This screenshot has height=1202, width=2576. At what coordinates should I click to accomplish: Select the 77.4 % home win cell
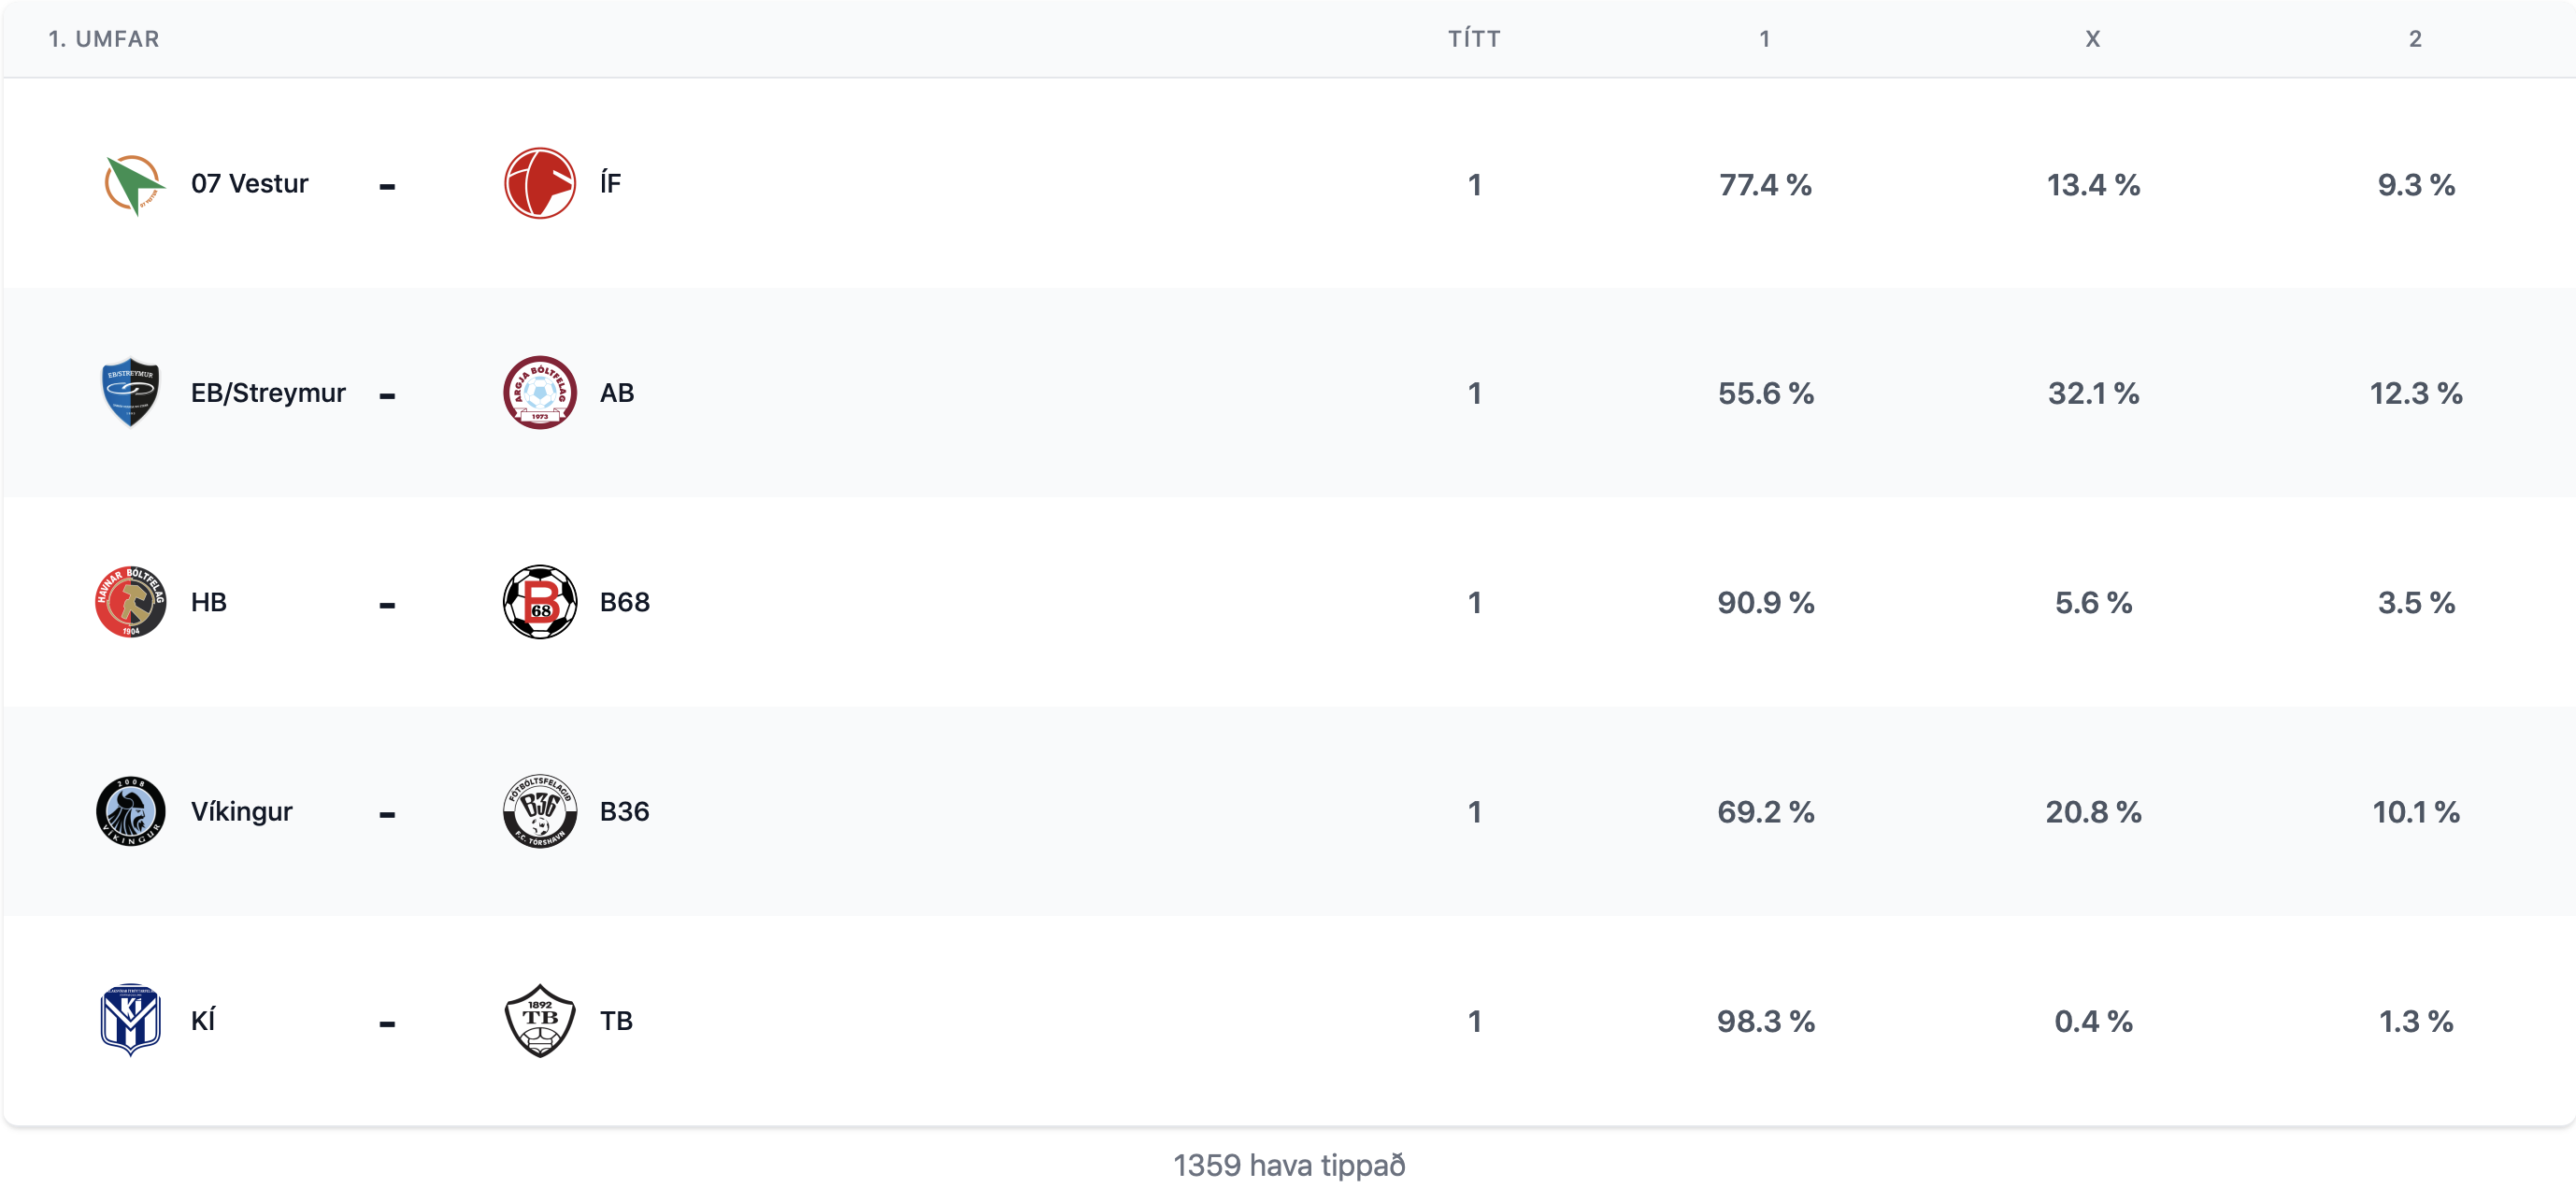pyautogui.click(x=1765, y=185)
